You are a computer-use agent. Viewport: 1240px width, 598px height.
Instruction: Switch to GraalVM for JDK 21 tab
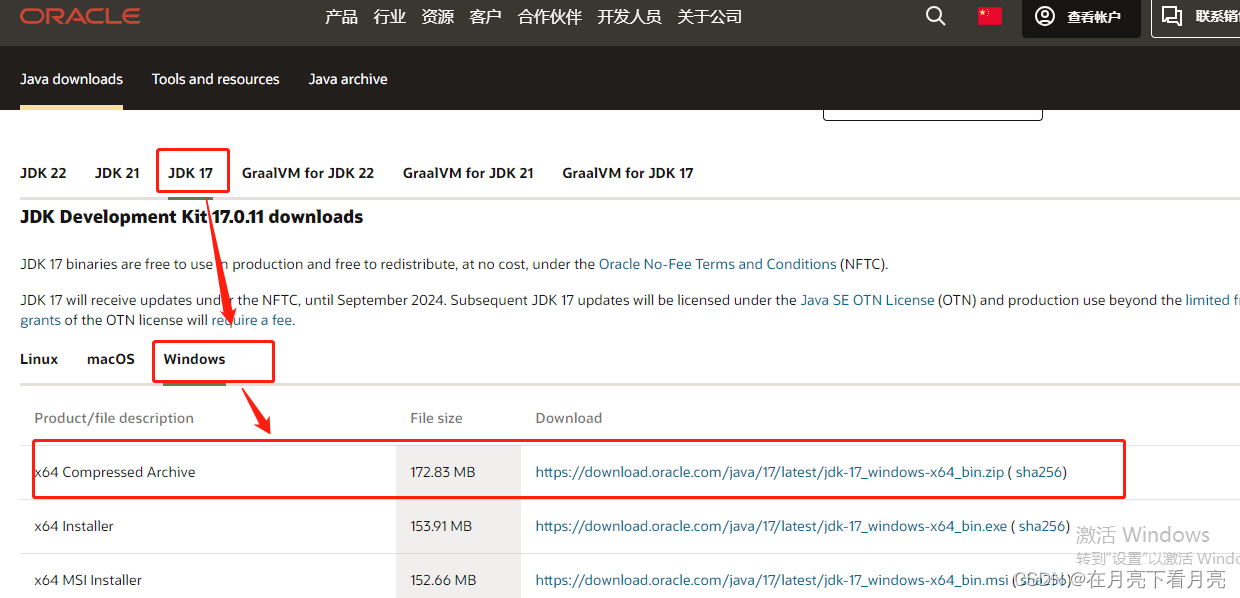pyautogui.click(x=468, y=173)
